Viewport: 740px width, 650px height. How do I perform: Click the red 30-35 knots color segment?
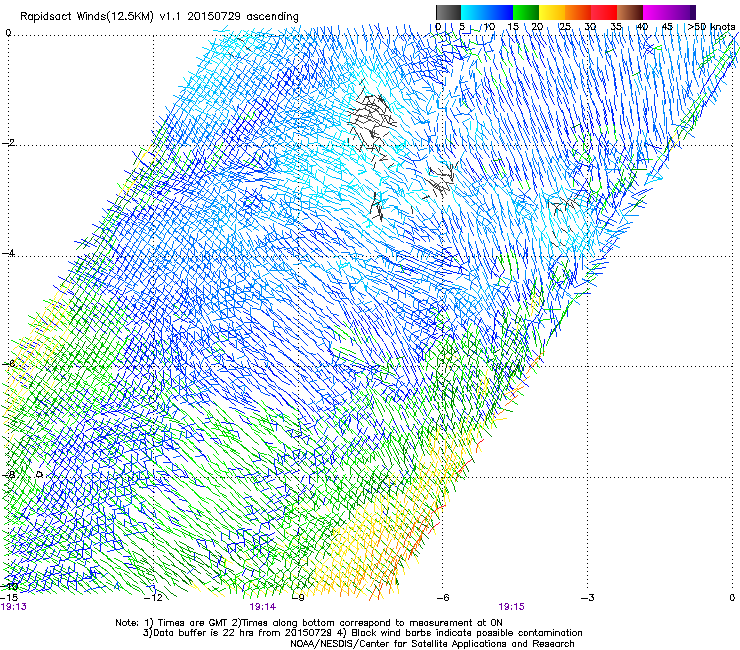[604, 12]
